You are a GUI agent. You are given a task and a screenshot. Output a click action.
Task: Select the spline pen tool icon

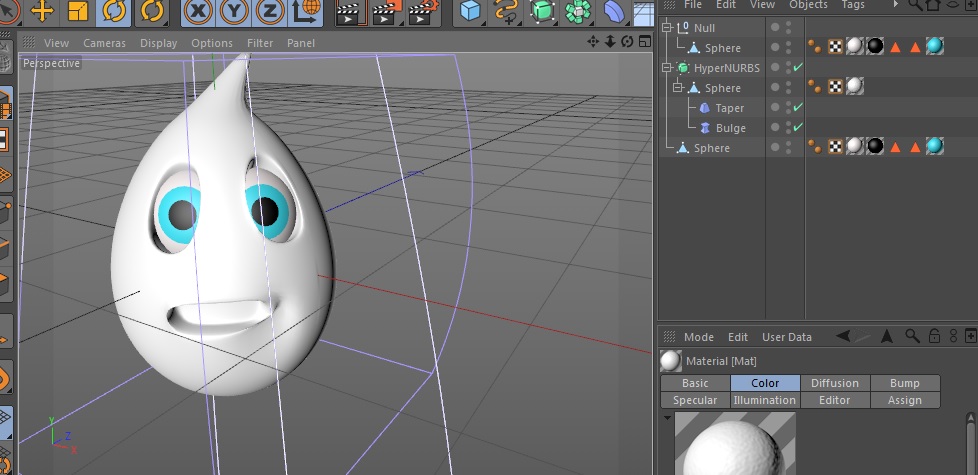pos(506,11)
